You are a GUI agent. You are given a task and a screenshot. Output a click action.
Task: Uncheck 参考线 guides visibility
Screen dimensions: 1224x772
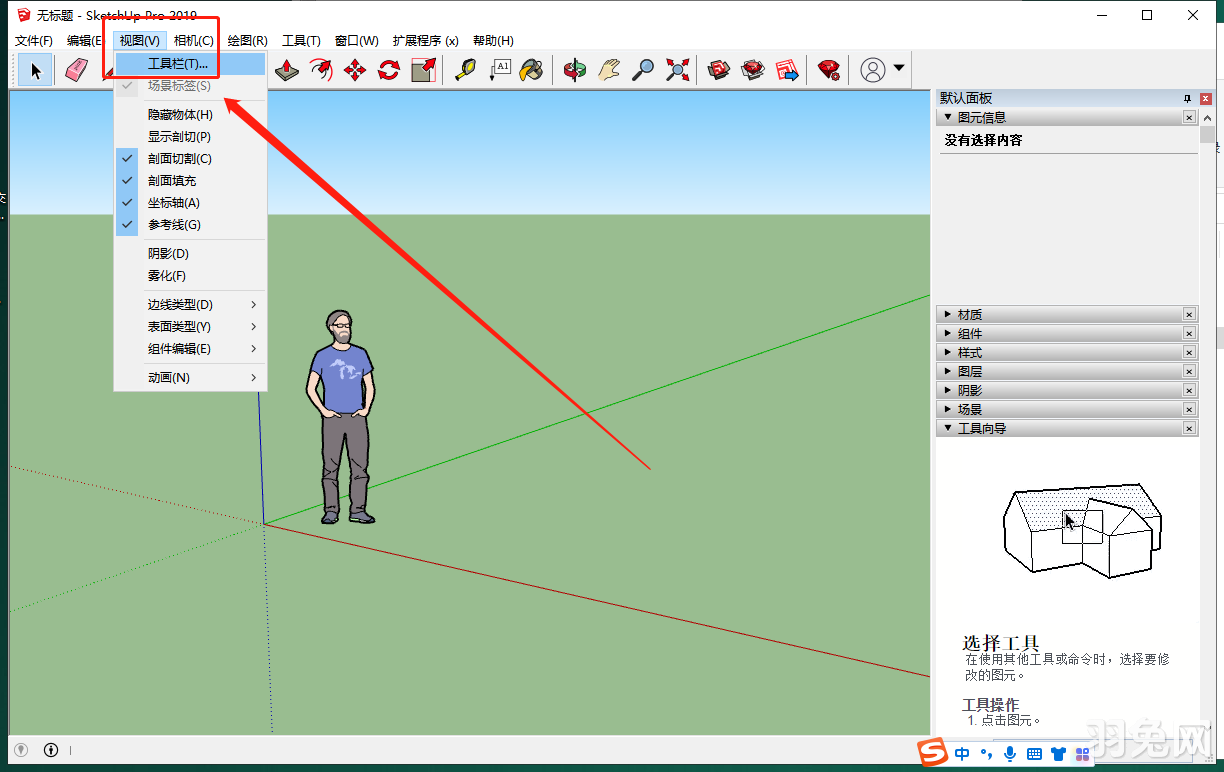pos(175,224)
